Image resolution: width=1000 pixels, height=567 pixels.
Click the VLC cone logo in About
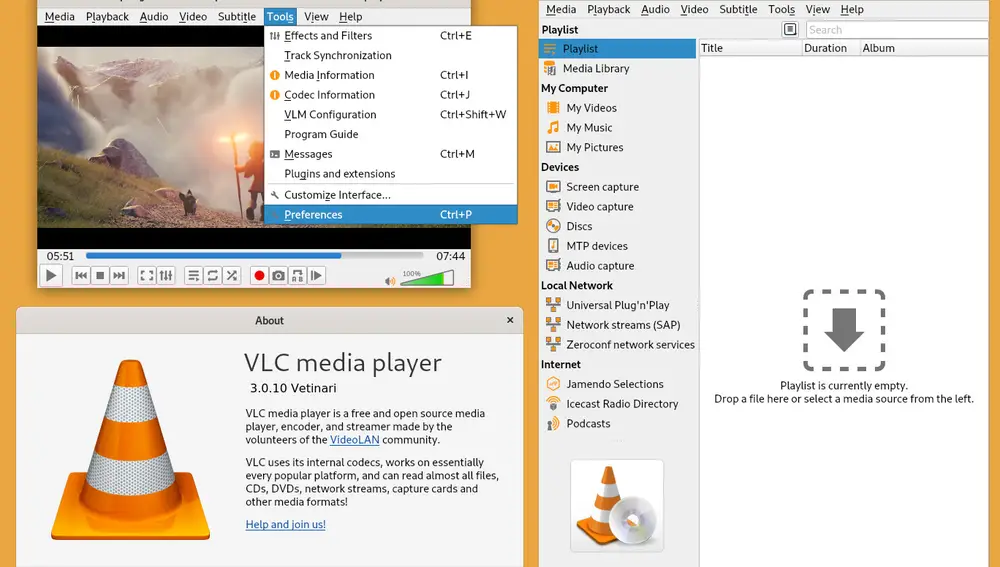[131, 450]
